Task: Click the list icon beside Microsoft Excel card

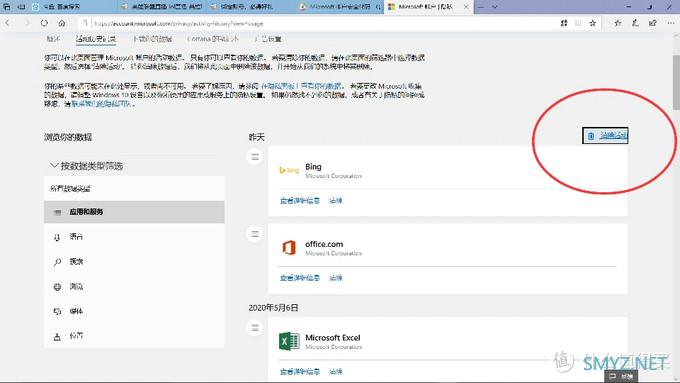Action: click(x=255, y=327)
